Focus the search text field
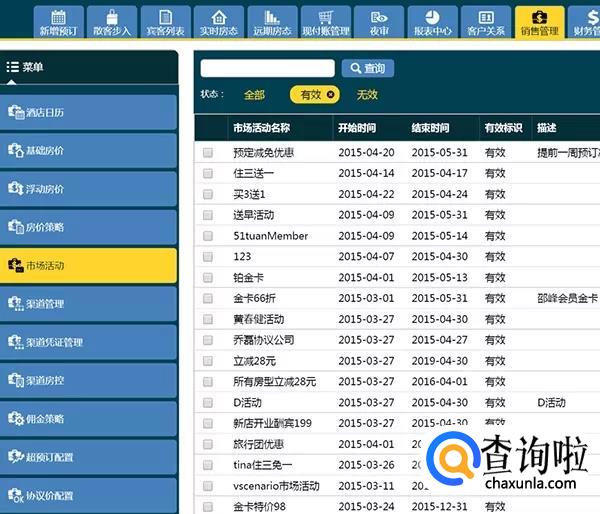Viewport: 600px width, 514px height. coord(267,68)
